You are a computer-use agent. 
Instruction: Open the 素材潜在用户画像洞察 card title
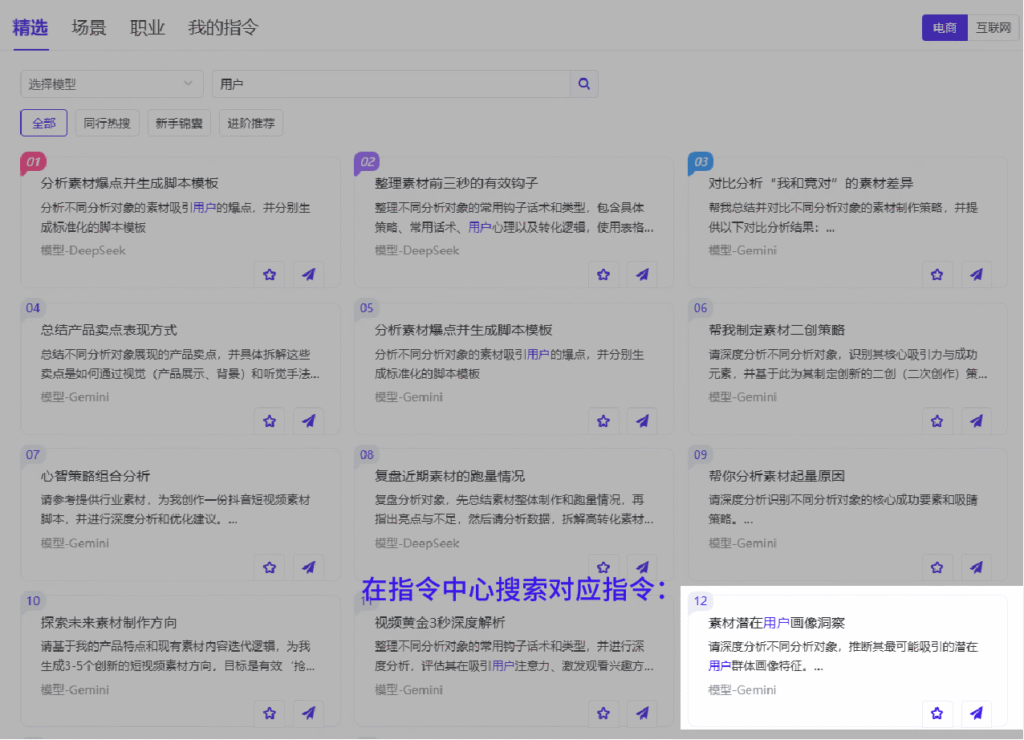pyautogui.click(x=764, y=622)
